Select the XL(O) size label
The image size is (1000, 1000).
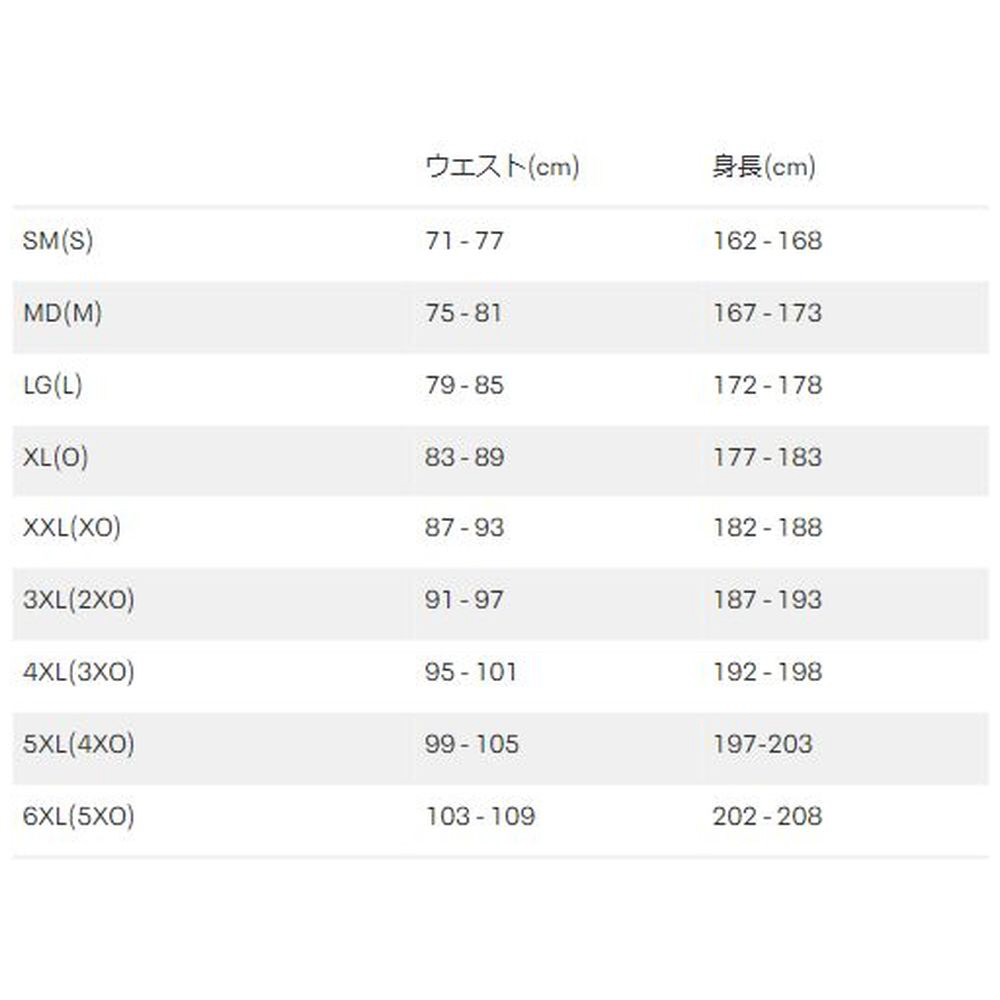pyautogui.click(x=56, y=457)
